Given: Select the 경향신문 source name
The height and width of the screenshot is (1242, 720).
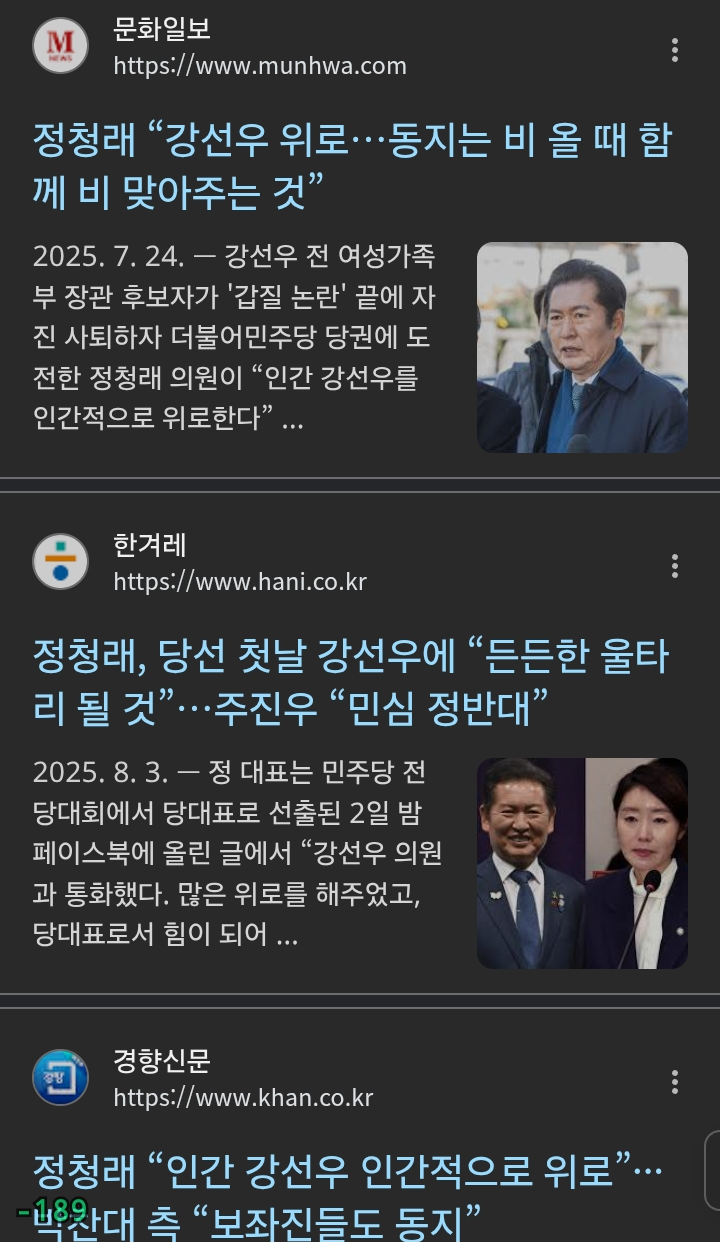Looking at the screenshot, I should tap(162, 1062).
